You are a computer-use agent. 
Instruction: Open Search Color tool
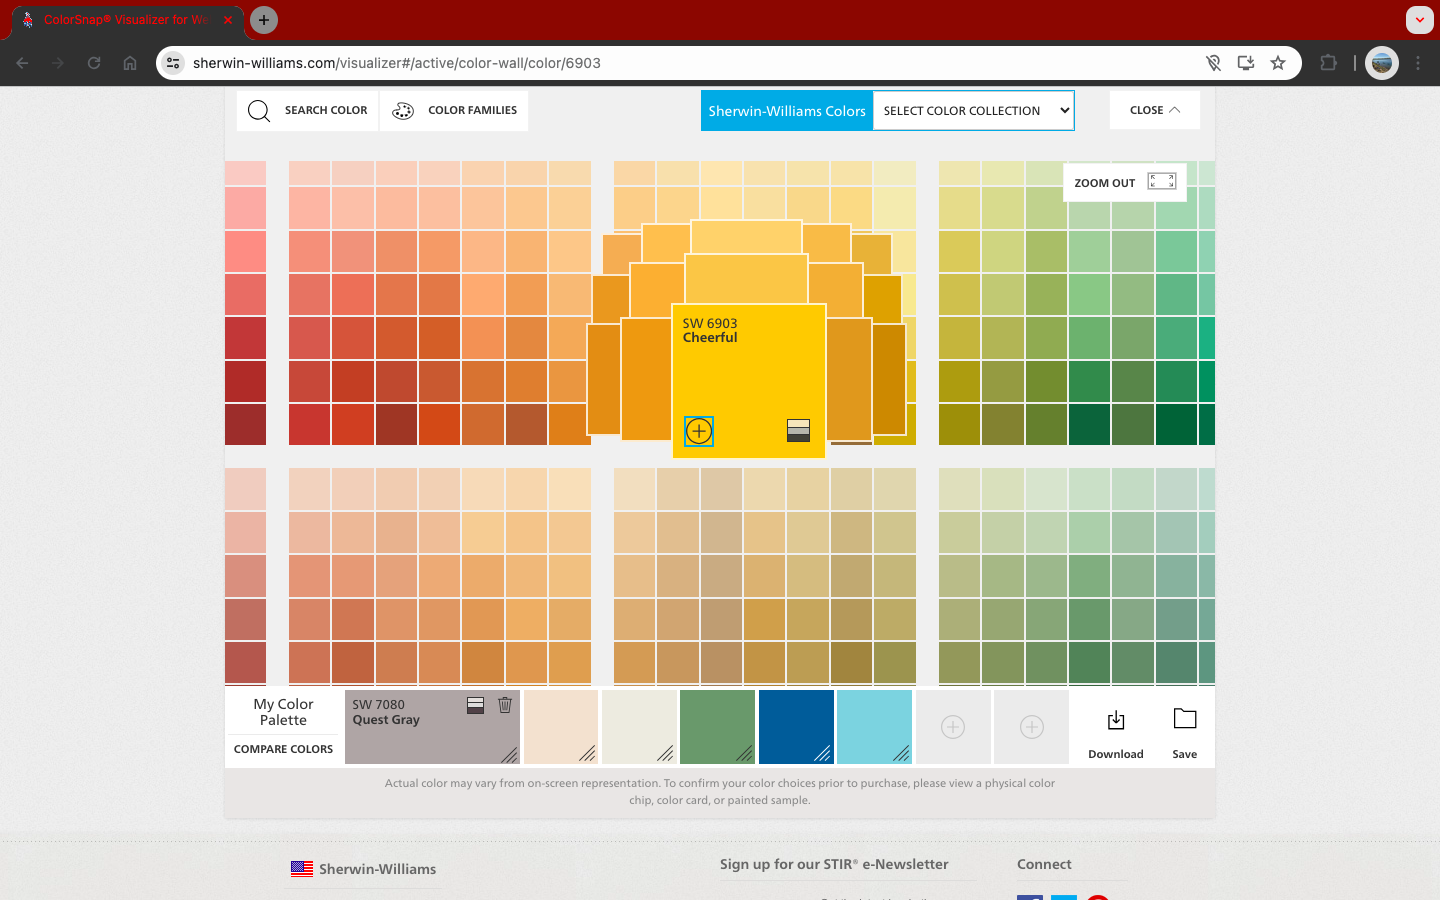[308, 110]
